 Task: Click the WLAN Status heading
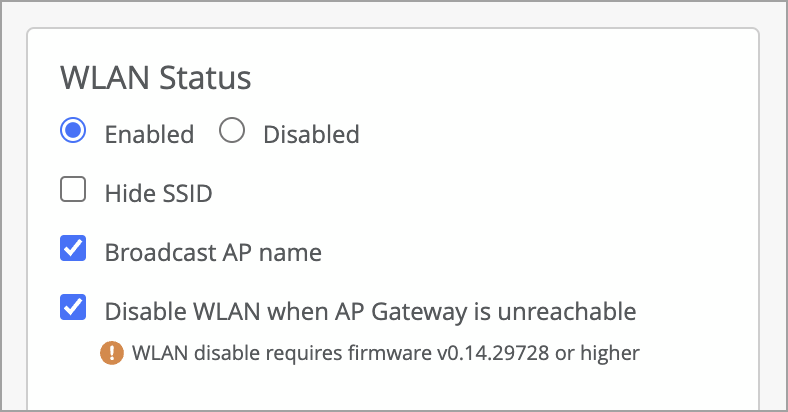pyautogui.click(x=155, y=77)
